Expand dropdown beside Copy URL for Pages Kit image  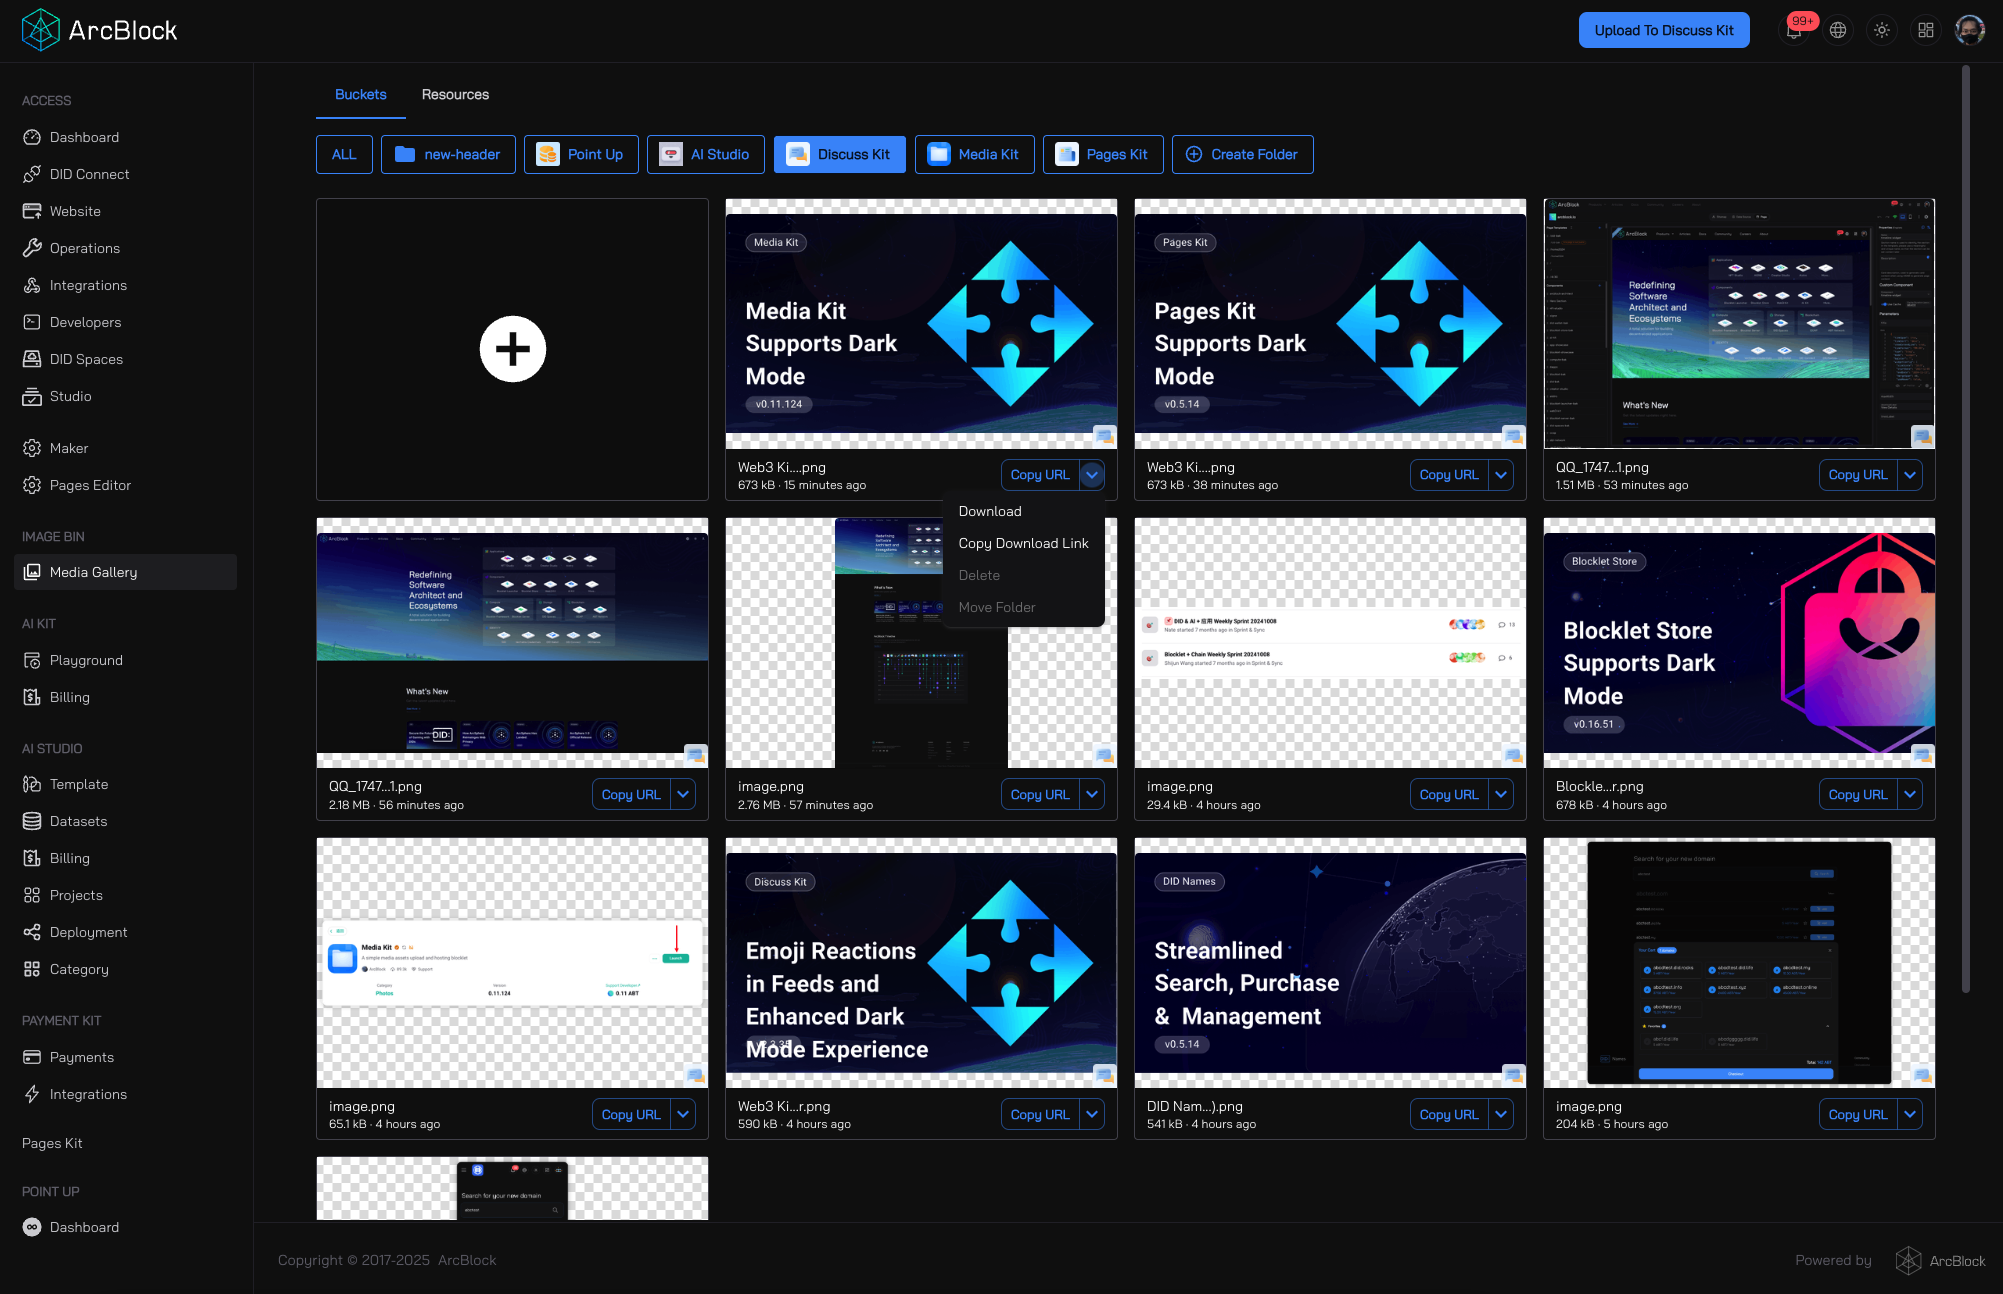click(x=1501, y=475)
